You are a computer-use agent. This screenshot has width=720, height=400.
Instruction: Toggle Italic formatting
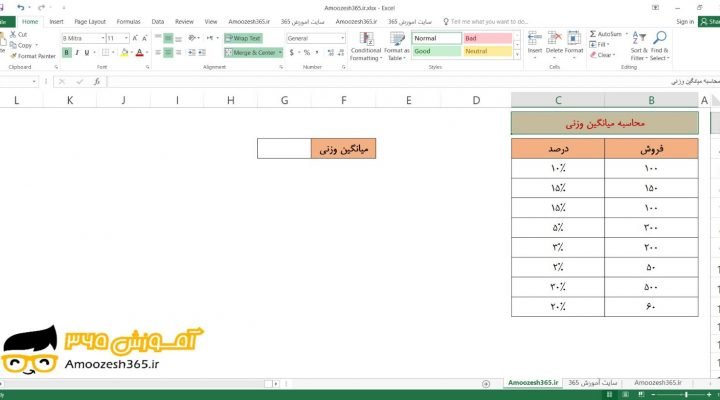pyautogui.click(x=77, y=52)
